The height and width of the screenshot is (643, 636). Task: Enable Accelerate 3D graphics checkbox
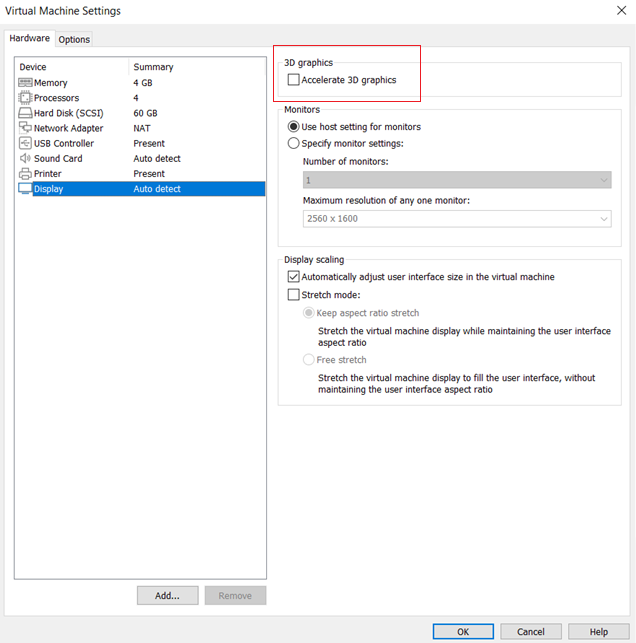293,80
